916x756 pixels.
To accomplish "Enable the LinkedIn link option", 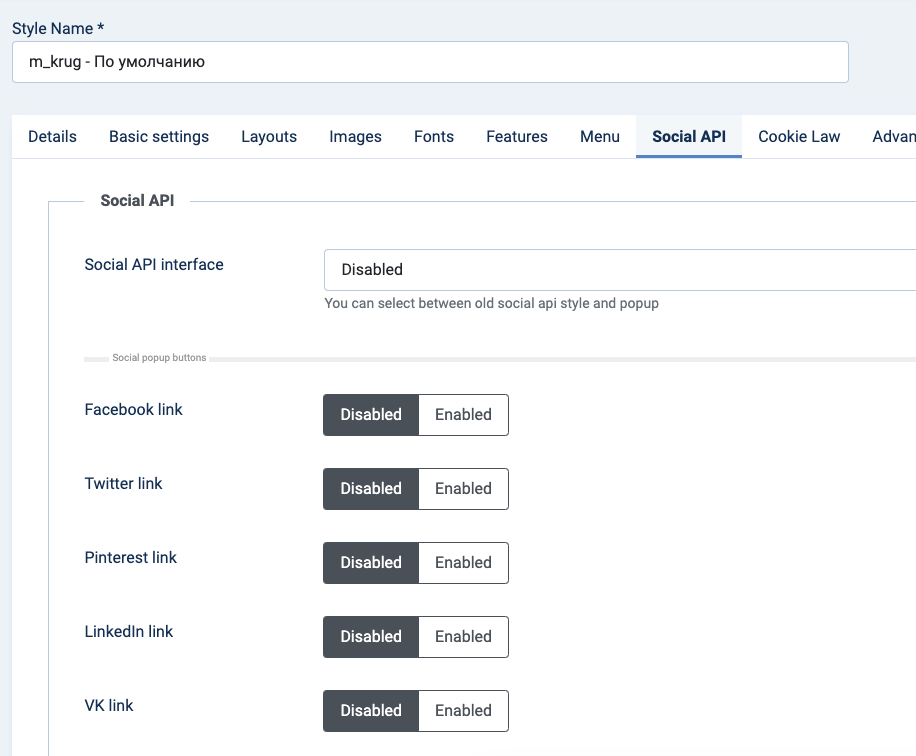I will 463,637.
